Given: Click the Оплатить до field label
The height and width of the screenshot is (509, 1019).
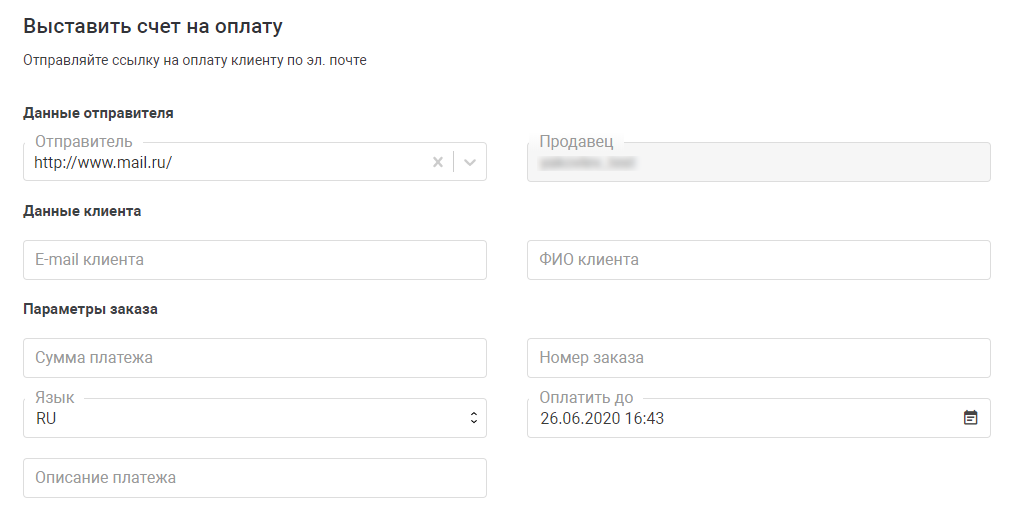Looking at the screenshot, I should 586,398.
